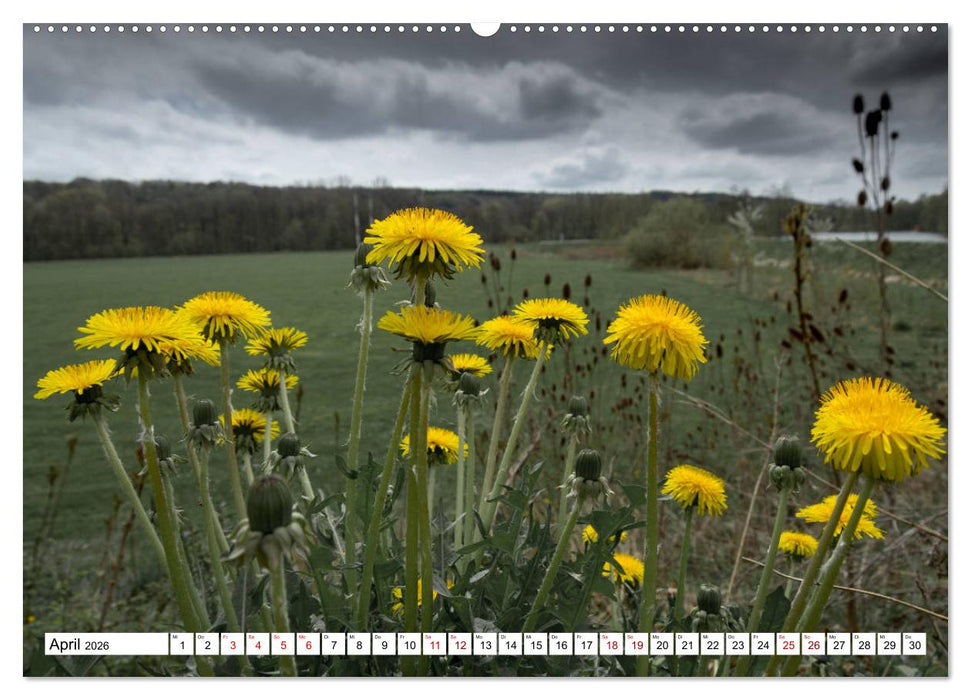Screen dimensions: 971x700
Task: Select the mid-month date 15
Action: tap(535, 647)
